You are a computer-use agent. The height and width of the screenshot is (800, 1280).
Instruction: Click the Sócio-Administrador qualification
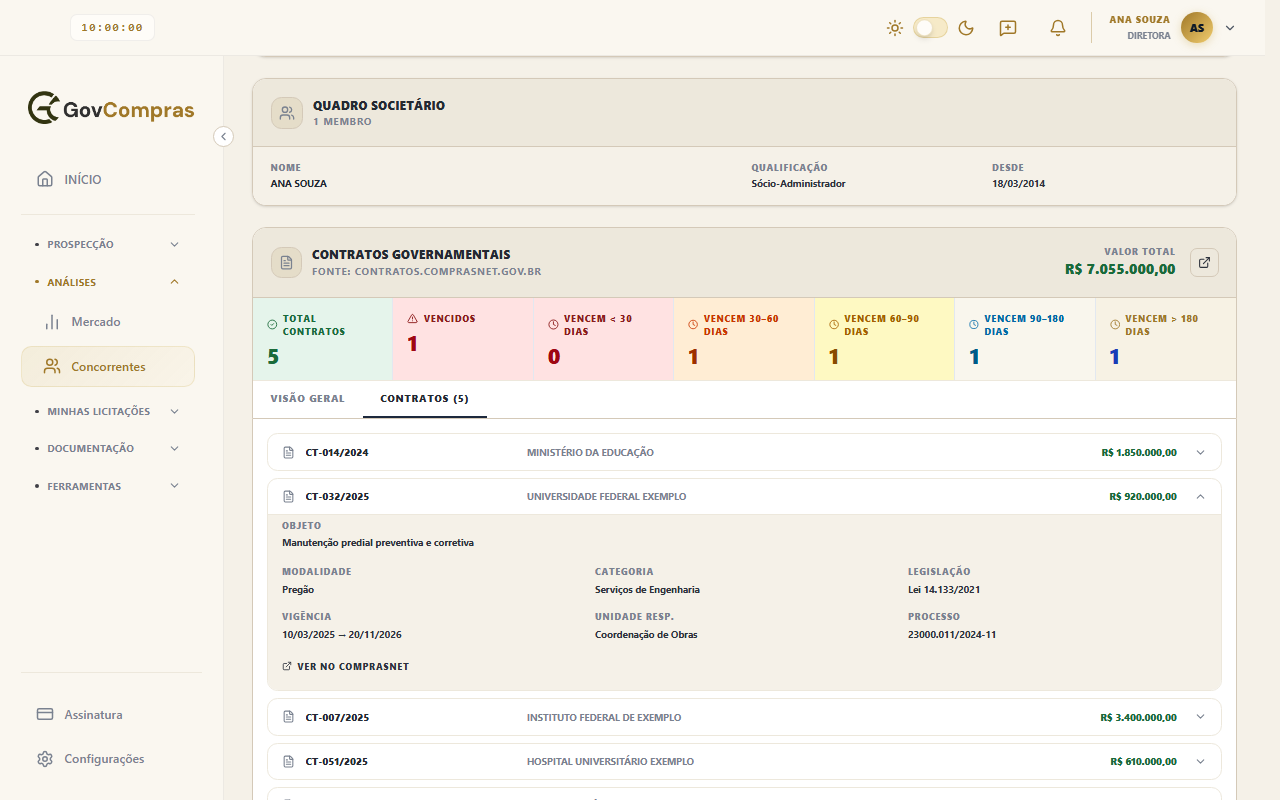click(x=798, y=183)
